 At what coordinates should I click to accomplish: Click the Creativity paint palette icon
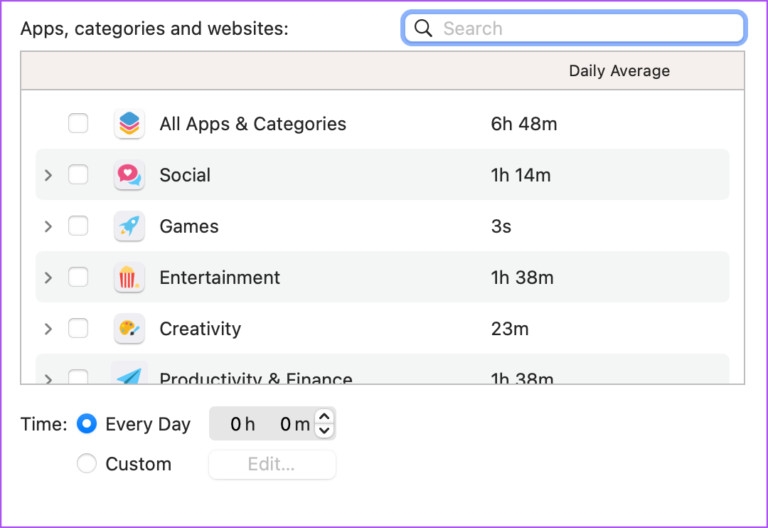(129, 329)
